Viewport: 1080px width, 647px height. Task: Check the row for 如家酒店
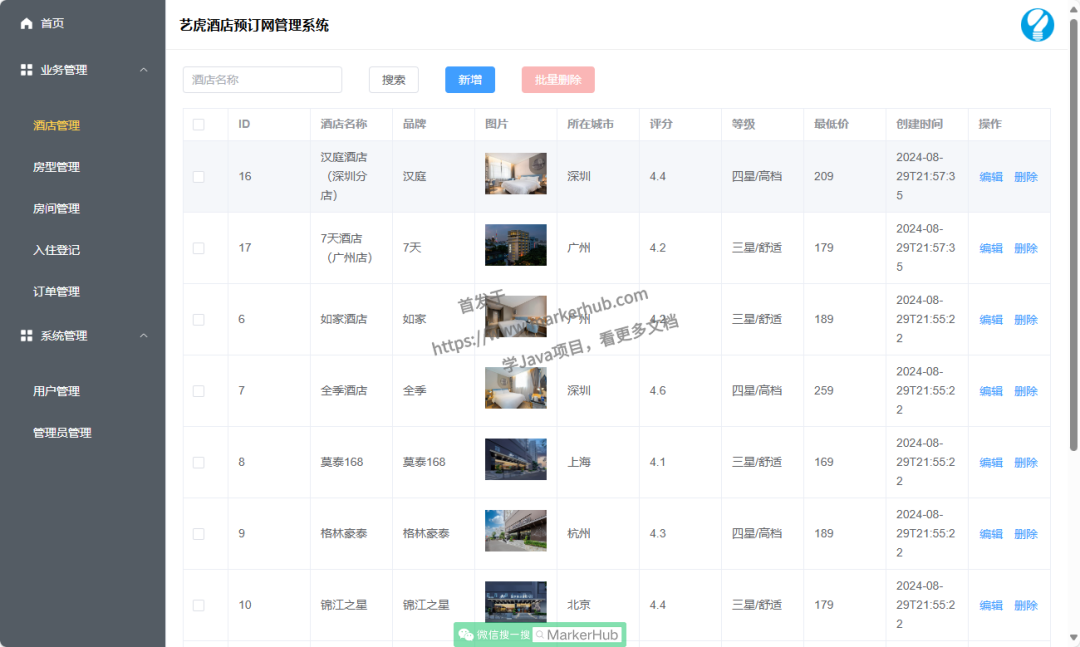tap(198, 320)
